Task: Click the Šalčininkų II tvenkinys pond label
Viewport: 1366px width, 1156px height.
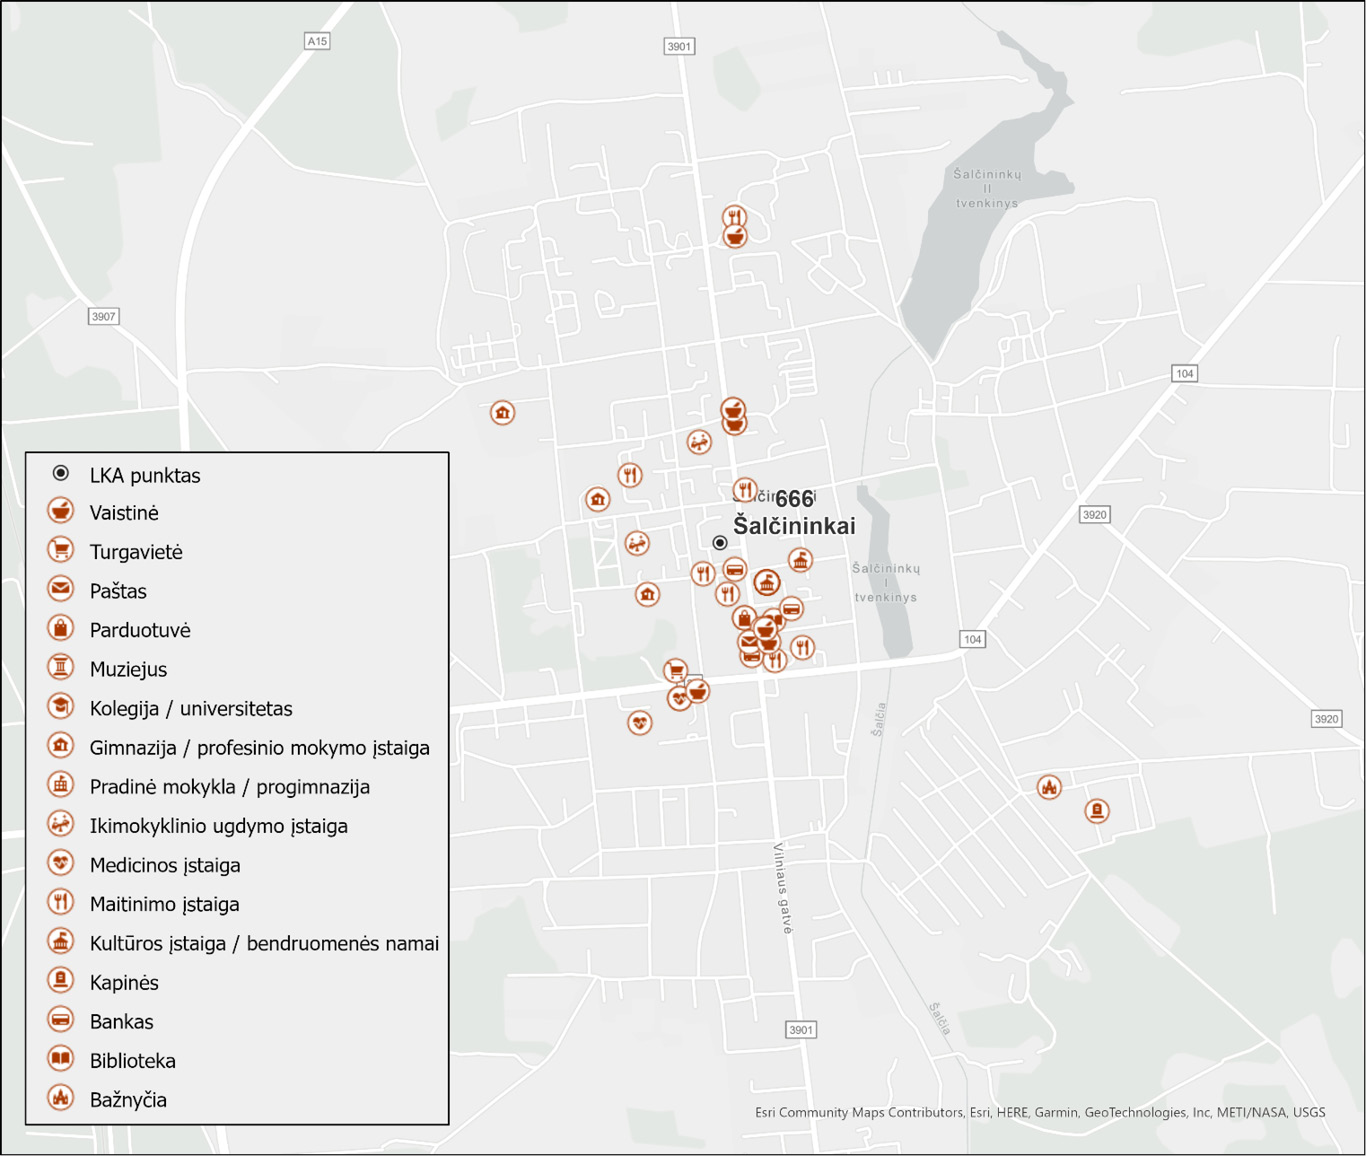Action: [987, 188]
